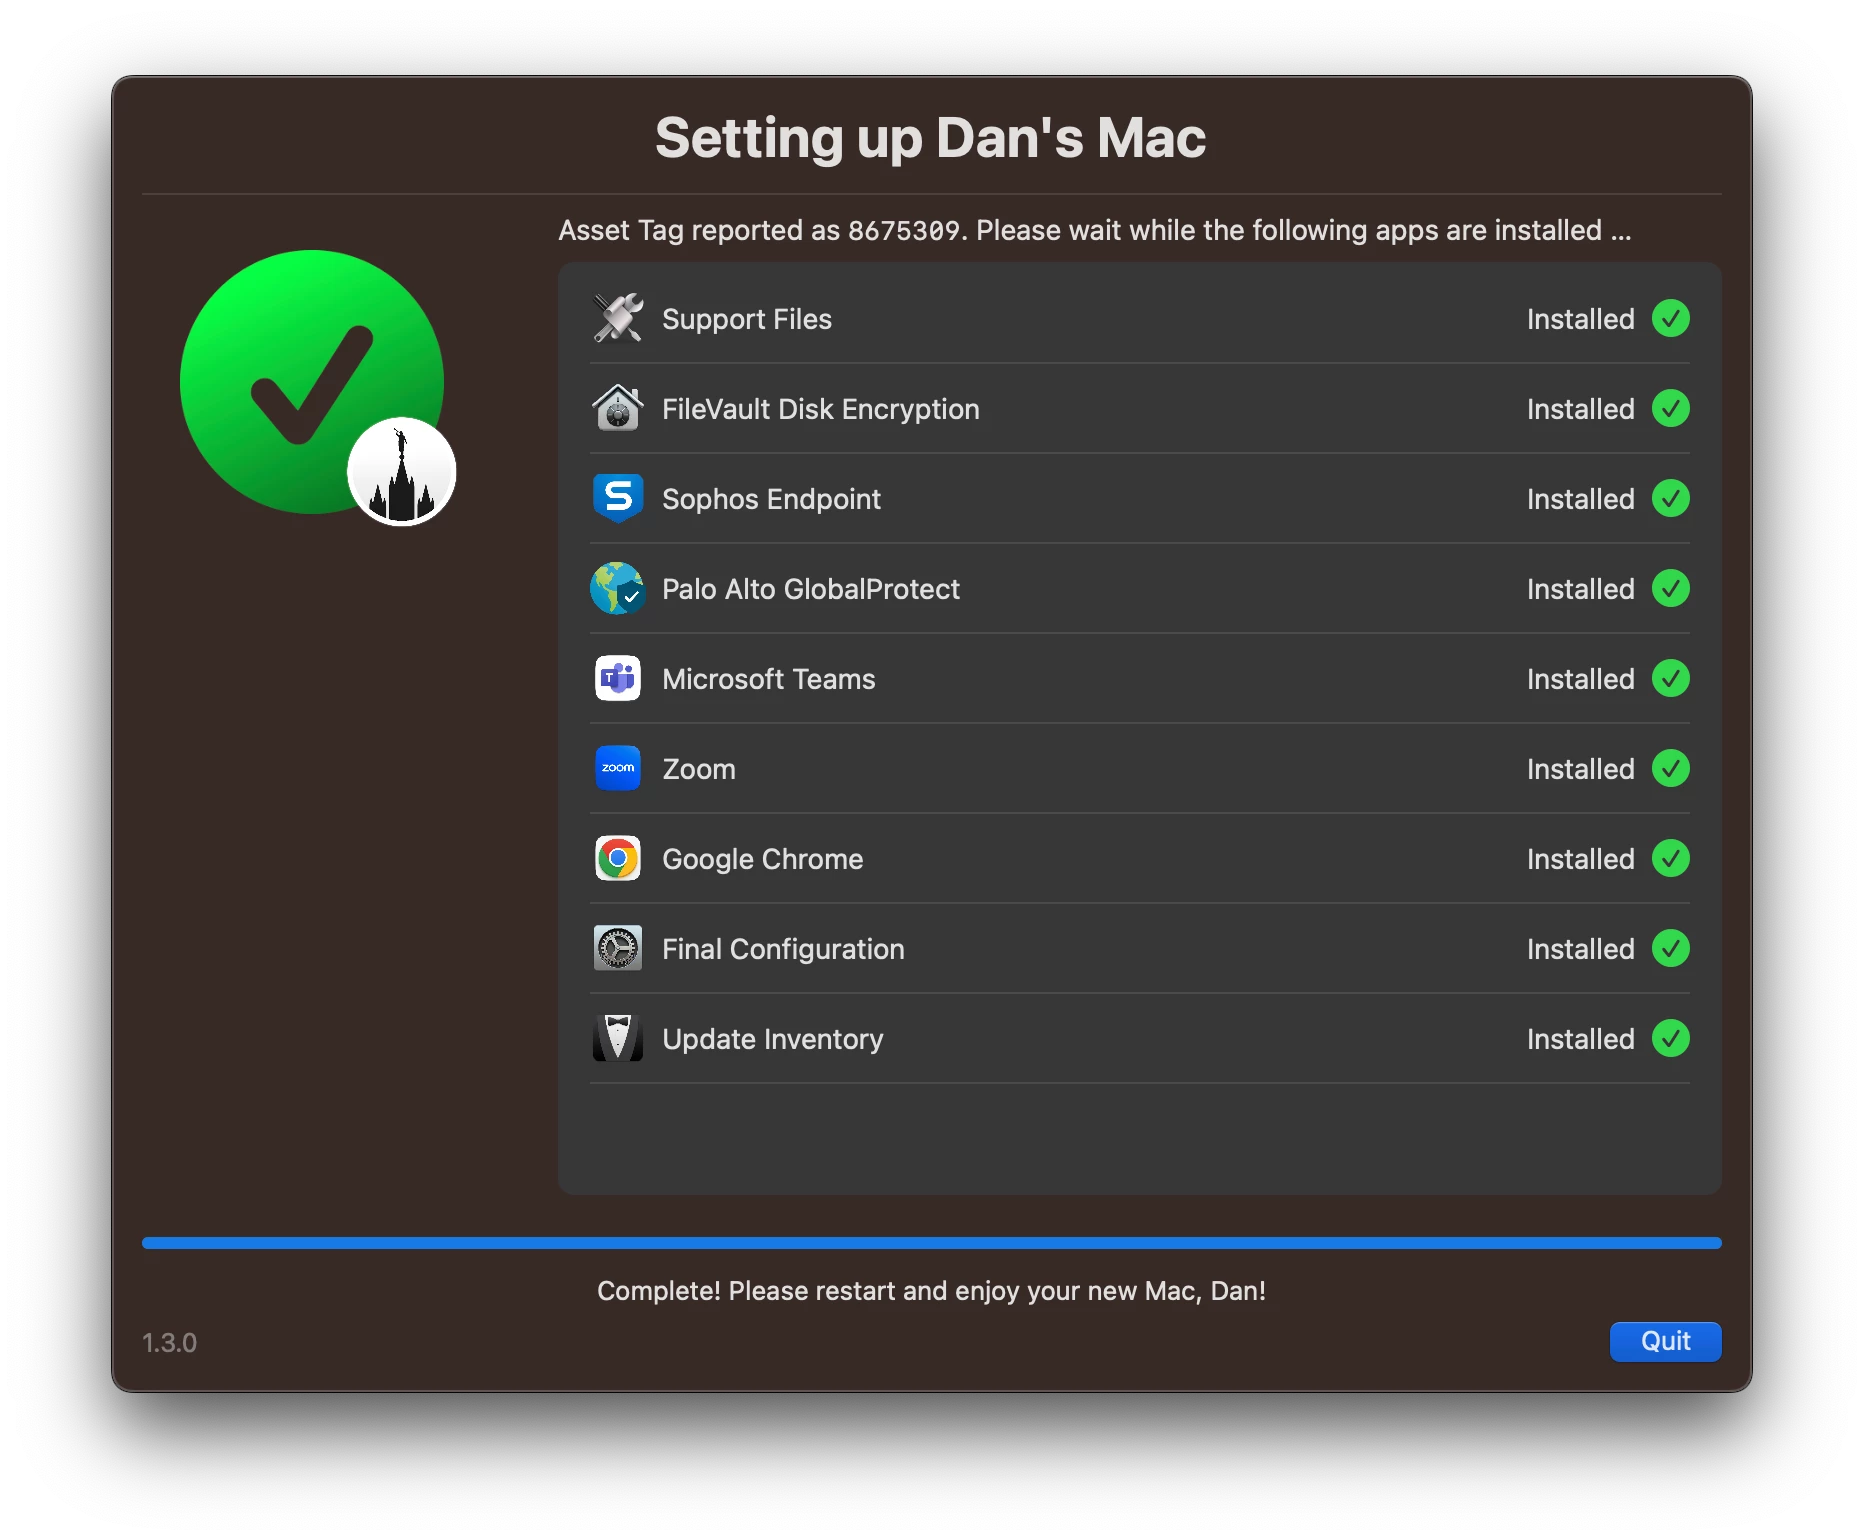Select the Palo Alto GlobalProtect label

click(811, 589)
